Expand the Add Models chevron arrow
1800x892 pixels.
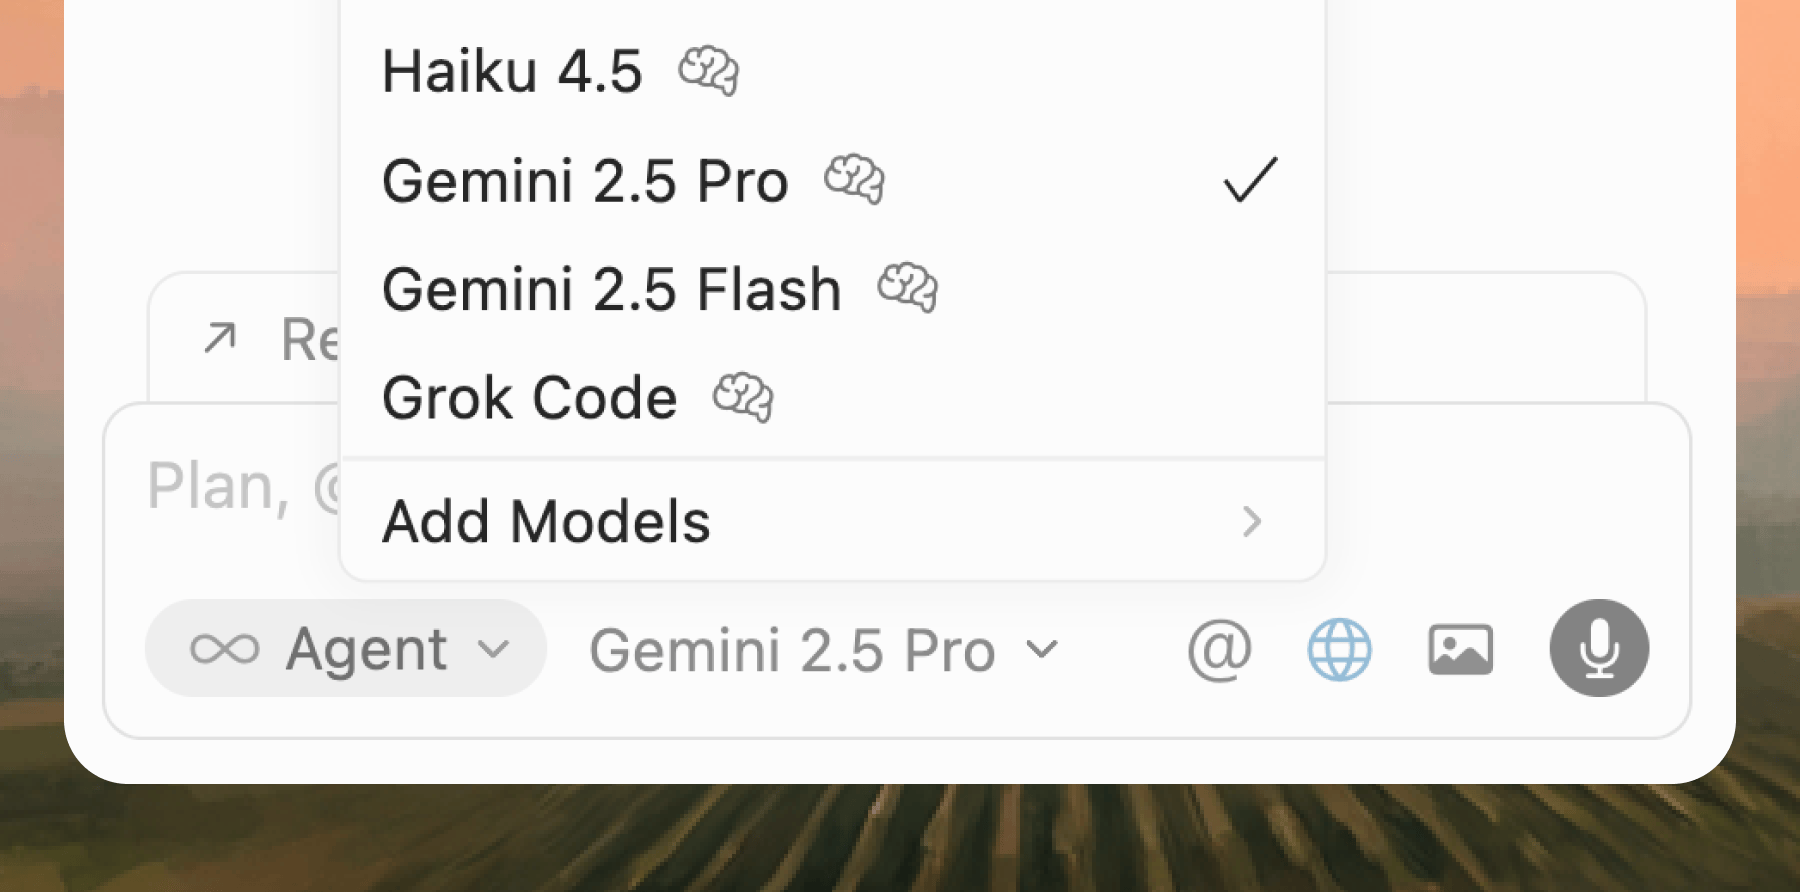click(x=1251, y=522)
